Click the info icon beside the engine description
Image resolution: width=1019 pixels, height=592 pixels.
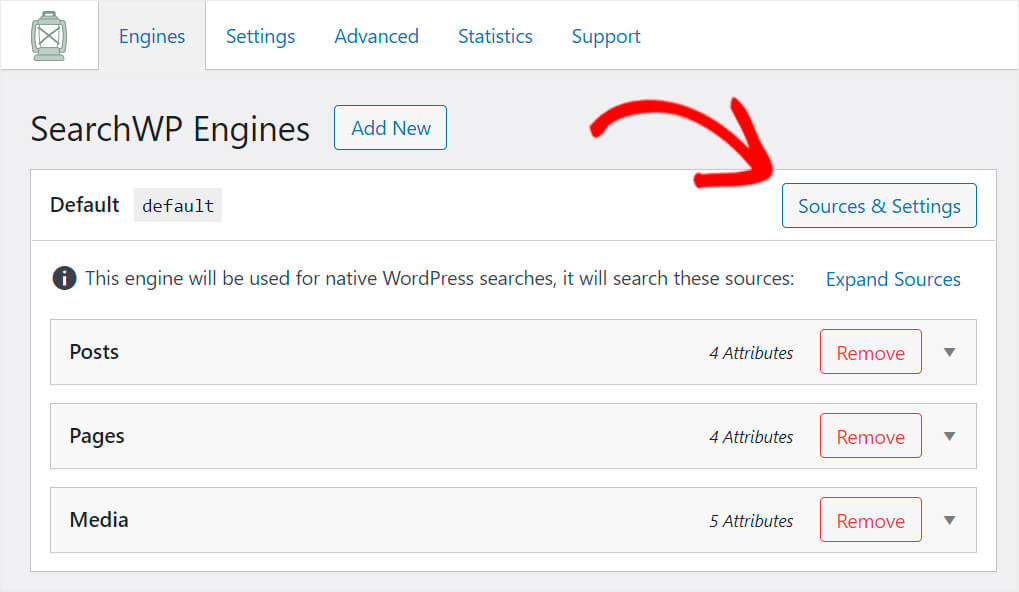click(x=64, y=278)
